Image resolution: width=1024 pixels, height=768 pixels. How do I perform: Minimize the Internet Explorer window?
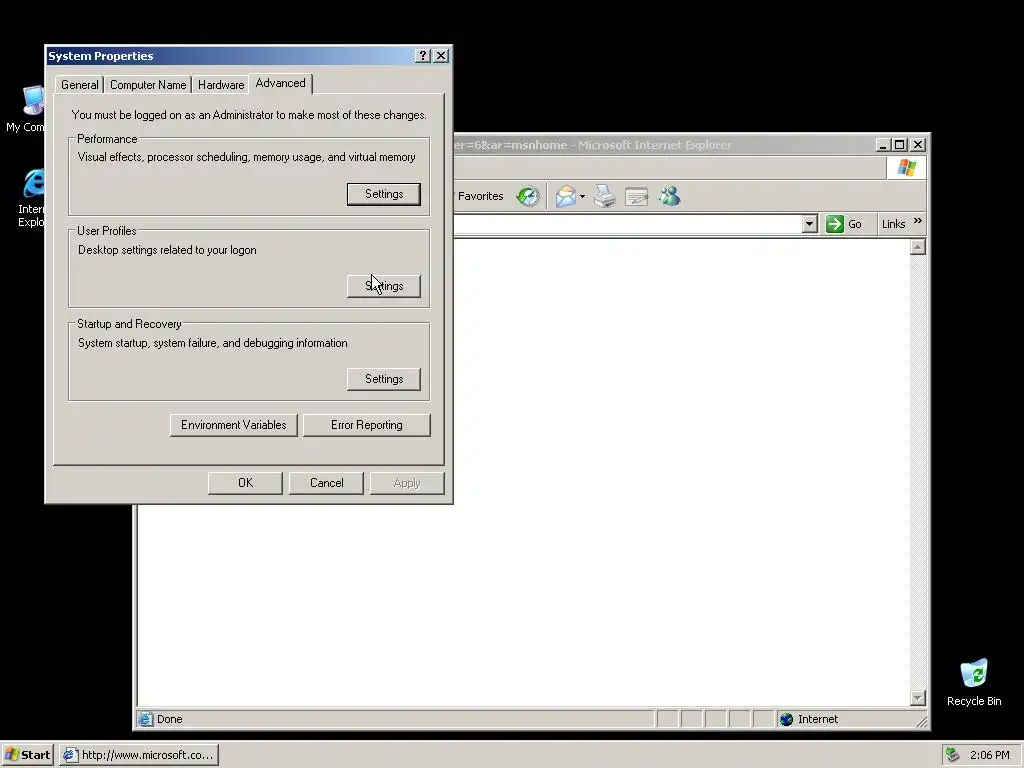point(884,144)
